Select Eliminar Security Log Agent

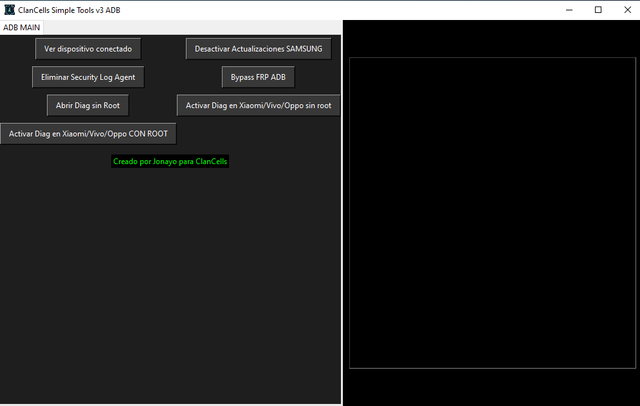(88, 77)
